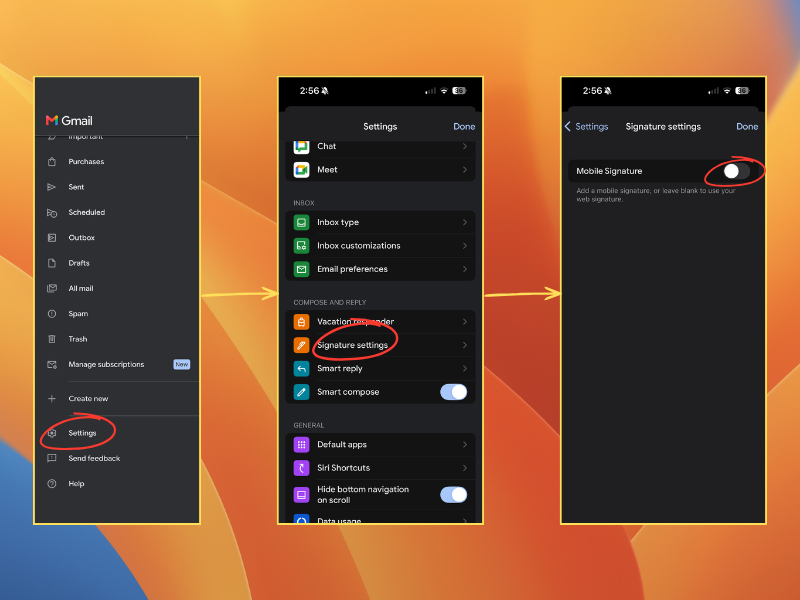
Task: Click the Outbox icon
Action: point(52,238)
